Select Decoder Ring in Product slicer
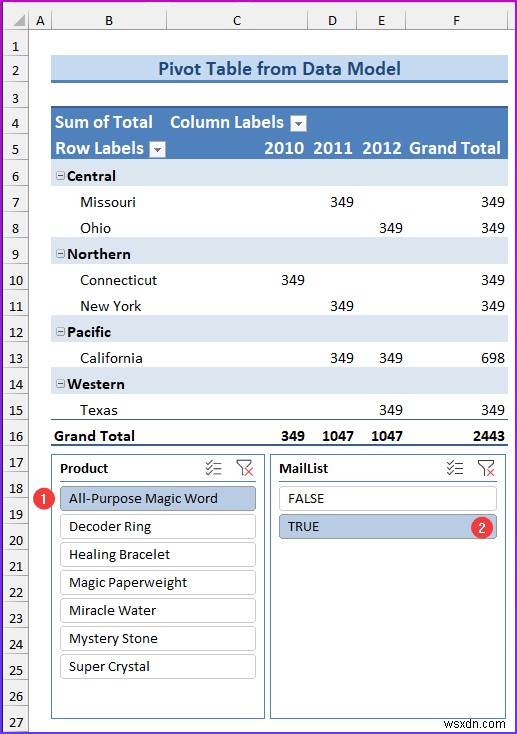The image size is (517, 734). click(x=158, y=527)
